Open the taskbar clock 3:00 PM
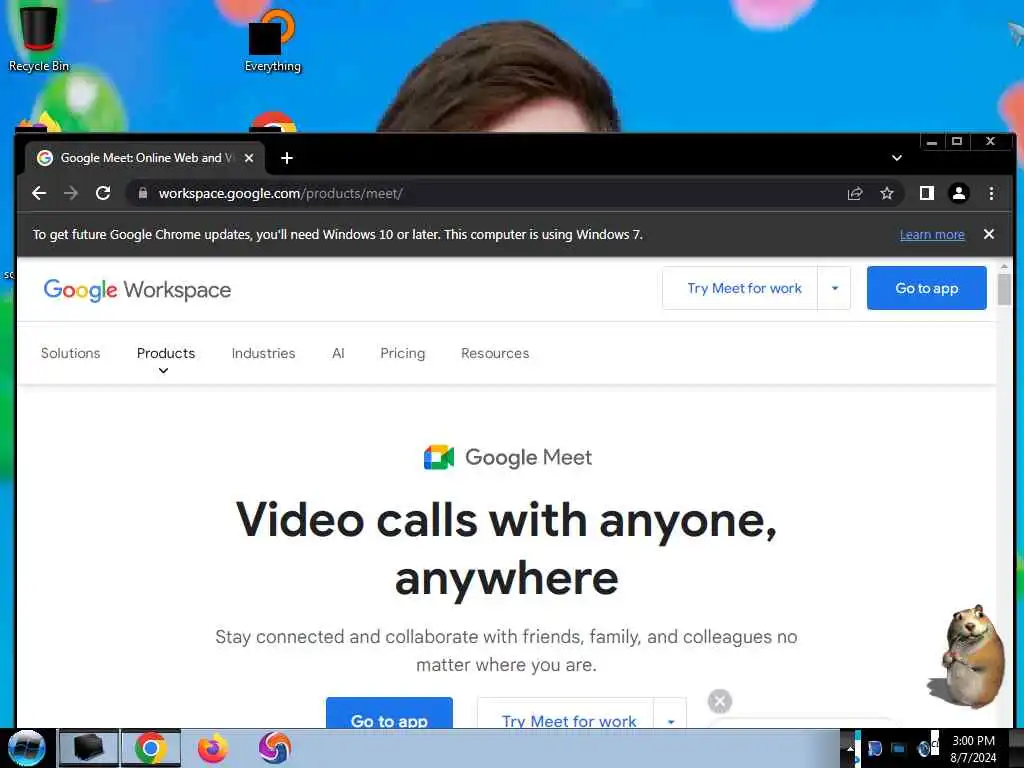This screenshot has height=768, width=1024. pyautogui.click(x=973, y=749)
